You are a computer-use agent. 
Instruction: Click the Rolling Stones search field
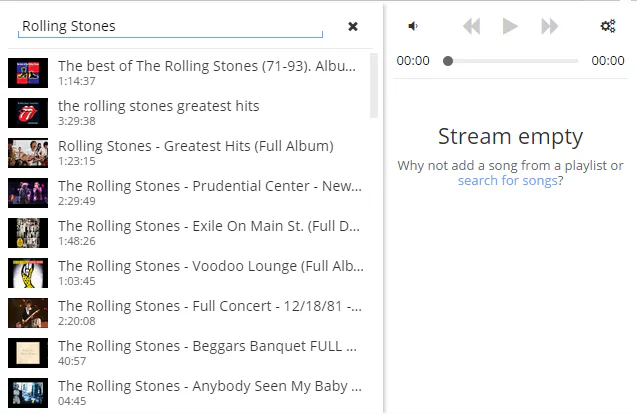[170, 27]
